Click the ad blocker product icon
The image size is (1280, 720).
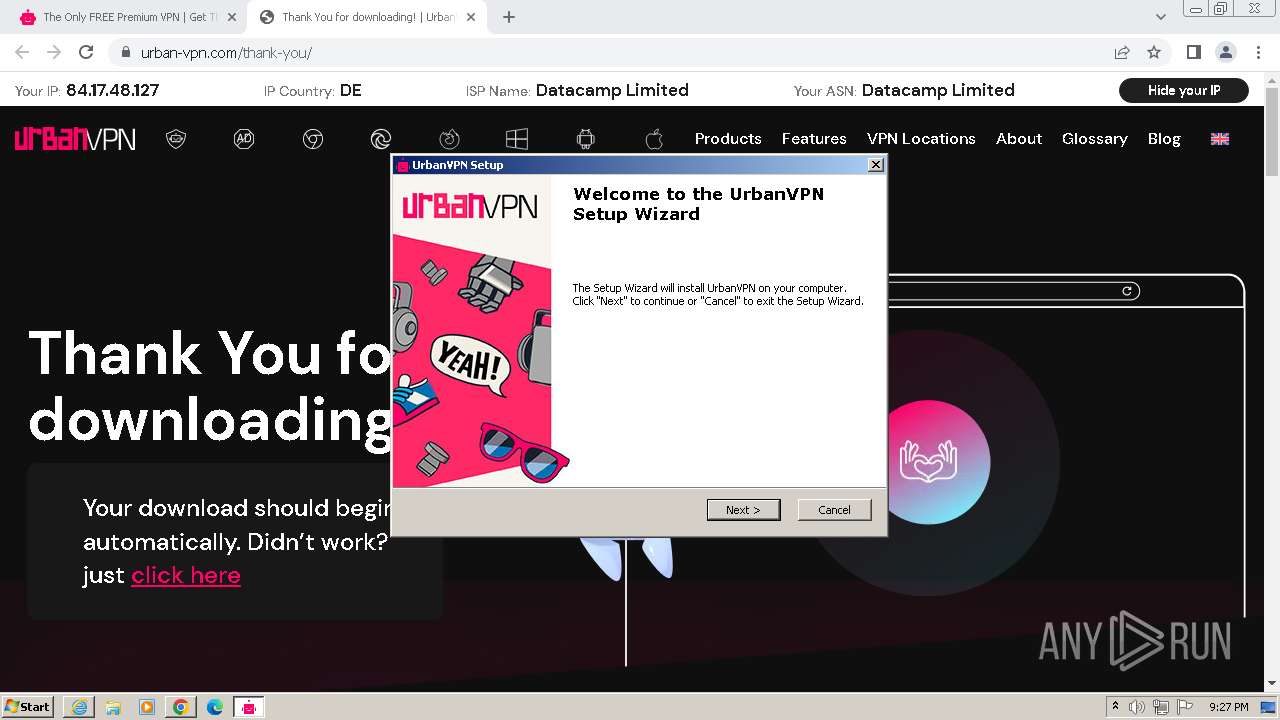point(244,139)
